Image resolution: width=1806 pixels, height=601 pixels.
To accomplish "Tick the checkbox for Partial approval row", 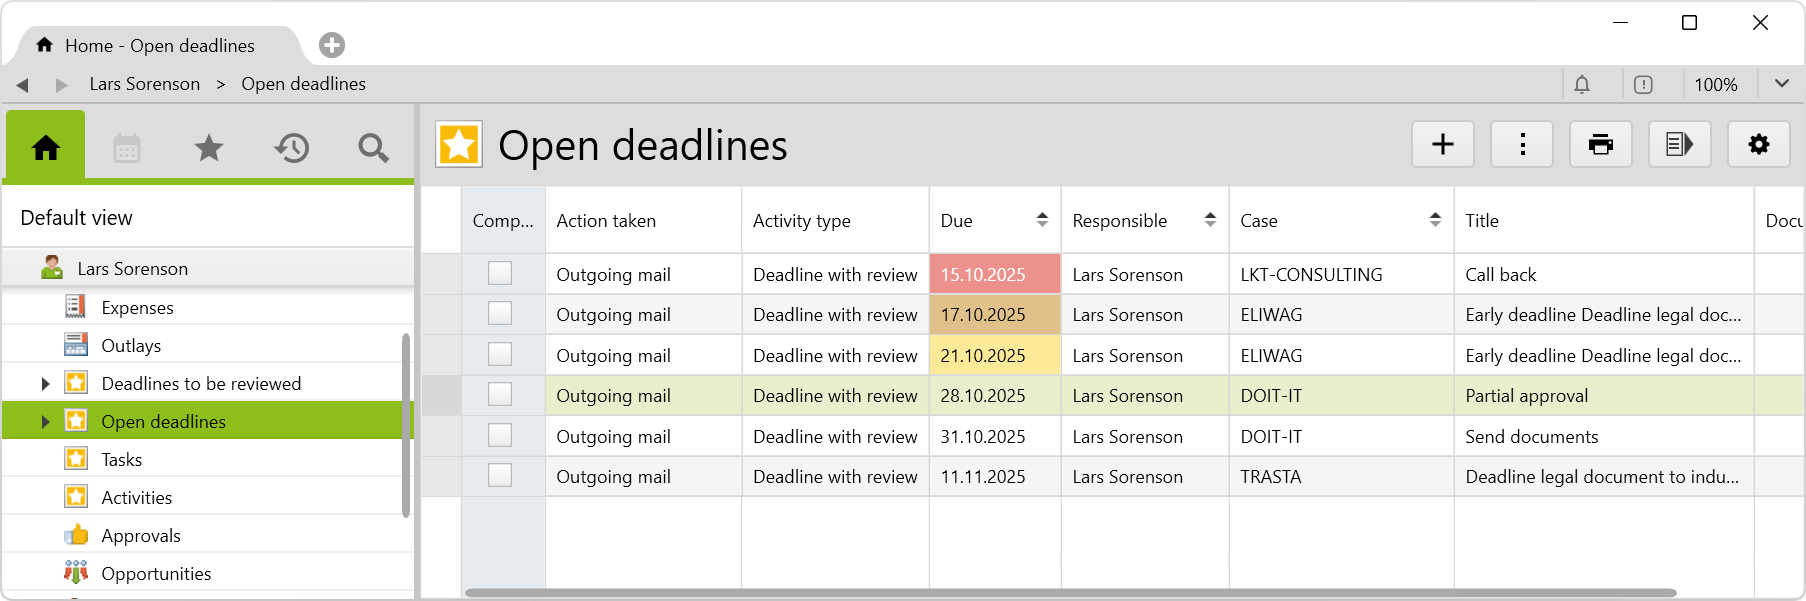I will 500,395.
